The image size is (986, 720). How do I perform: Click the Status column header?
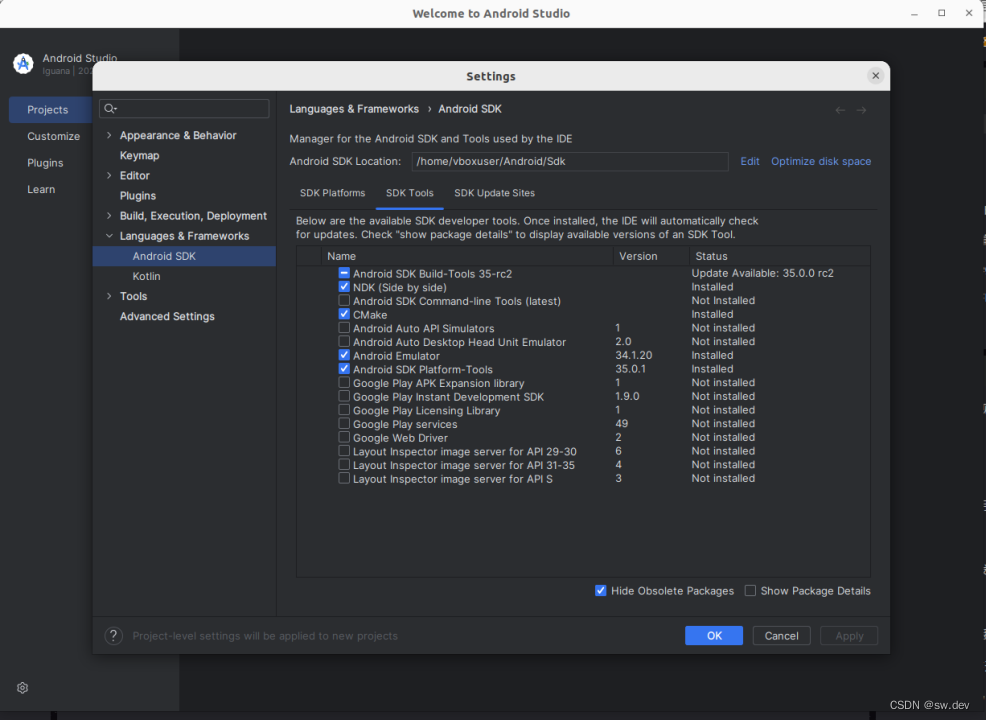pyautogui.click(x=780, y=256)
